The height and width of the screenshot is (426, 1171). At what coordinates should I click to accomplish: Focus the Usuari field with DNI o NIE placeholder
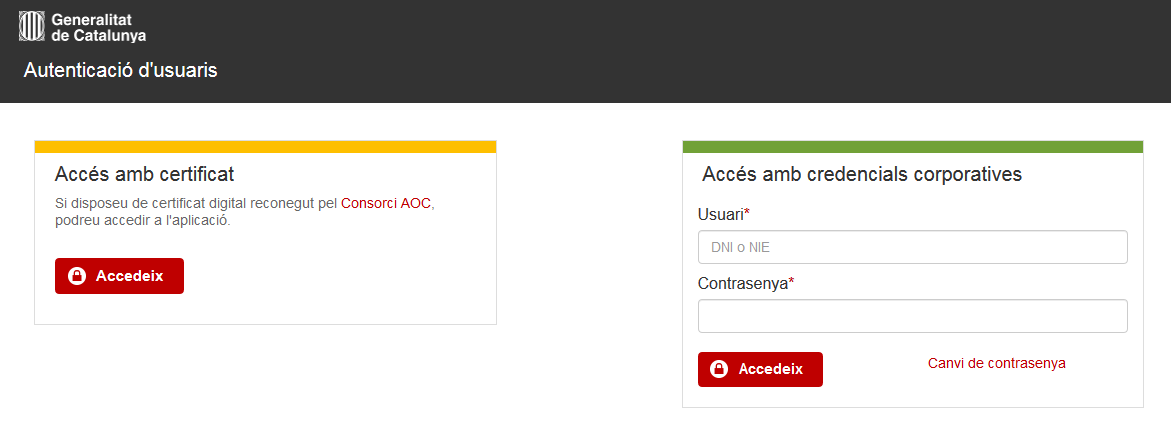coord(913,247)
